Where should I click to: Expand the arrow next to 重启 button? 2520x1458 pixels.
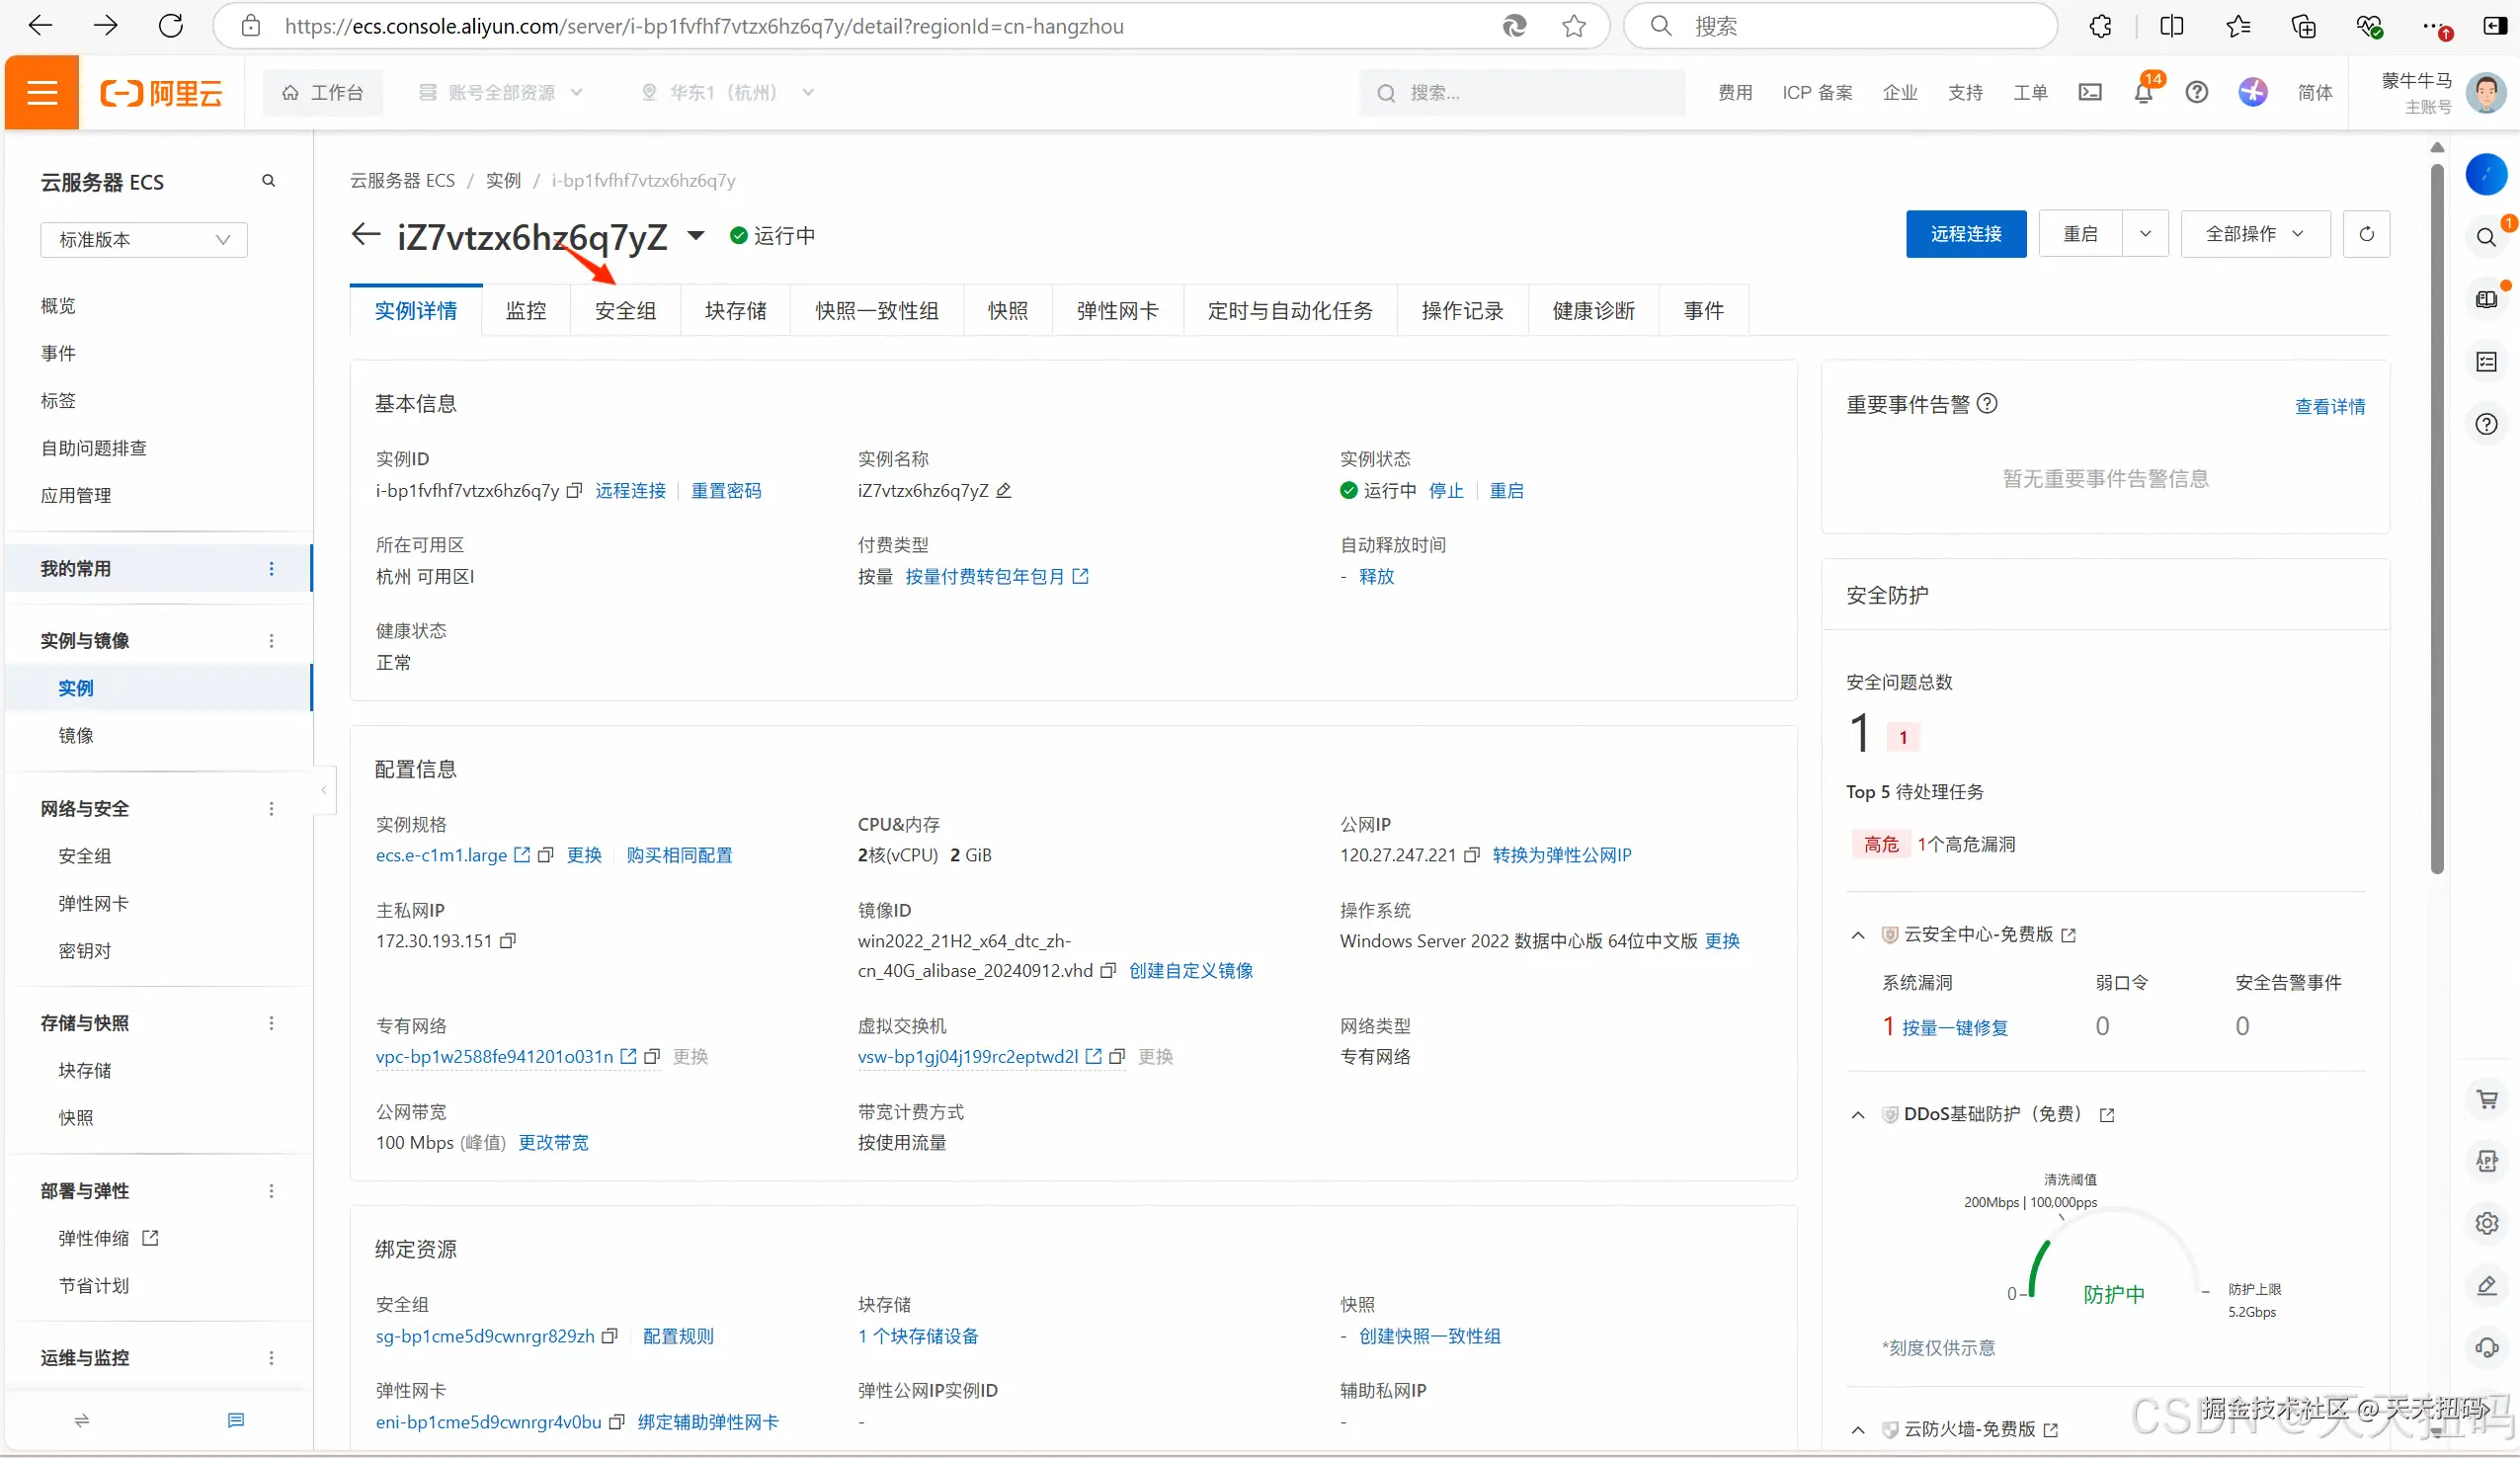tap(2145, 234)
